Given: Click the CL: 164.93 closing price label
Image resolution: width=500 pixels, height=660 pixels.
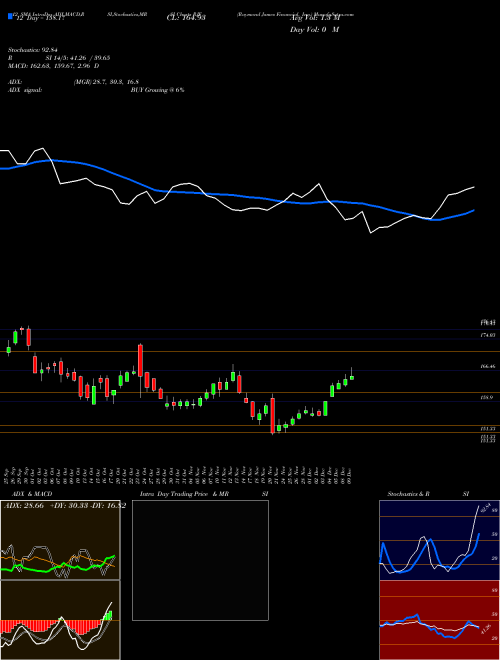Looking at the screenshot, I should (x=186, y=18).
